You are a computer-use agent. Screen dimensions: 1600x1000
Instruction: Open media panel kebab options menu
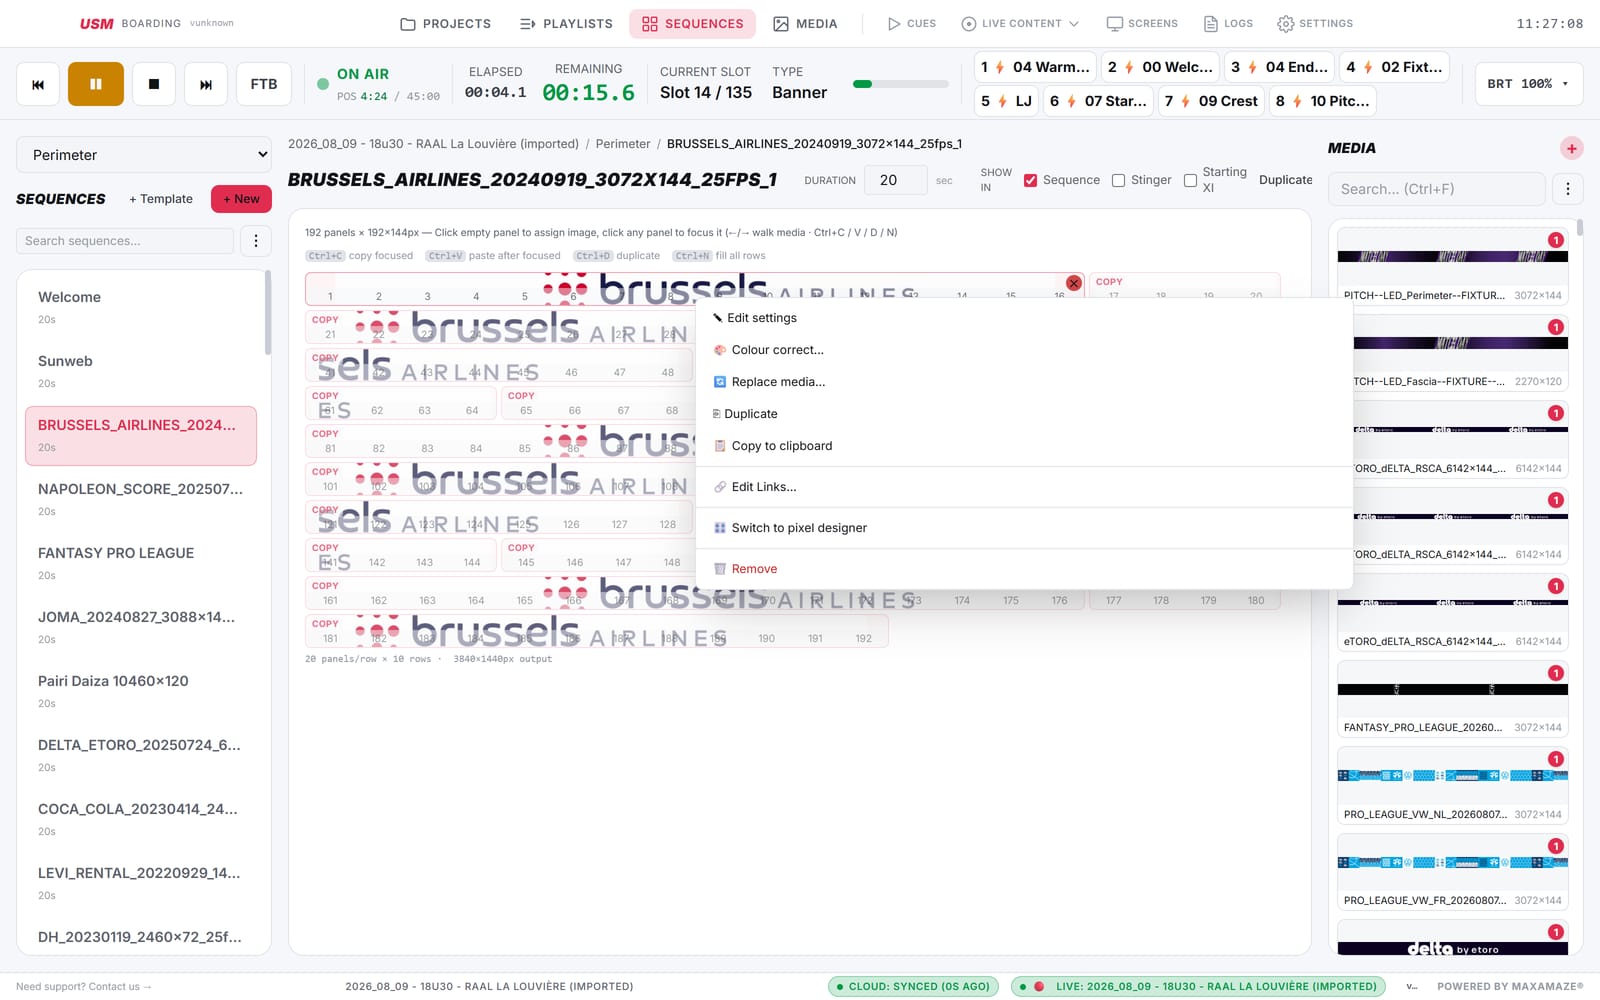coord(1567,189)
